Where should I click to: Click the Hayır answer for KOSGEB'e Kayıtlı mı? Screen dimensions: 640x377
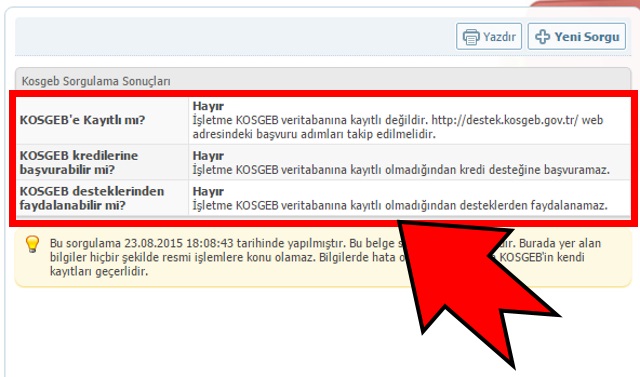coord(208,106)
